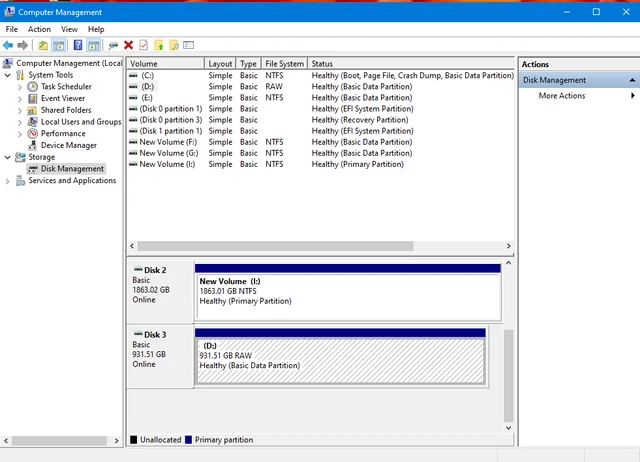Collapse the System Tools tree node
The height and width of the screenshot is (462, 640).
pos(8,75)
